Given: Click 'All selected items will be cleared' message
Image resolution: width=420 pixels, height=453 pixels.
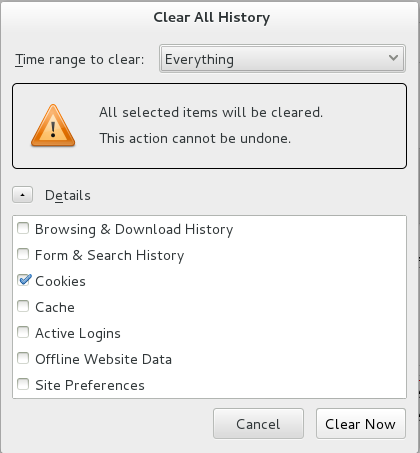Looking at the screenshot, I should coord(211,112).
